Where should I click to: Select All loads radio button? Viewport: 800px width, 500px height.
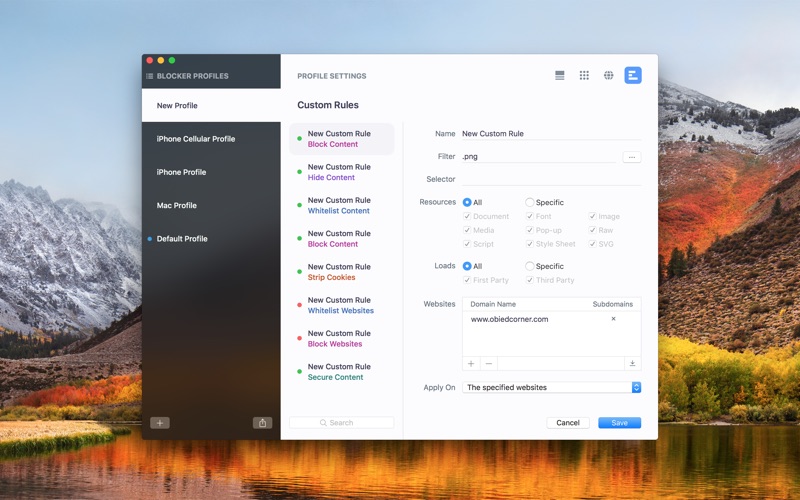pos(467,266)
